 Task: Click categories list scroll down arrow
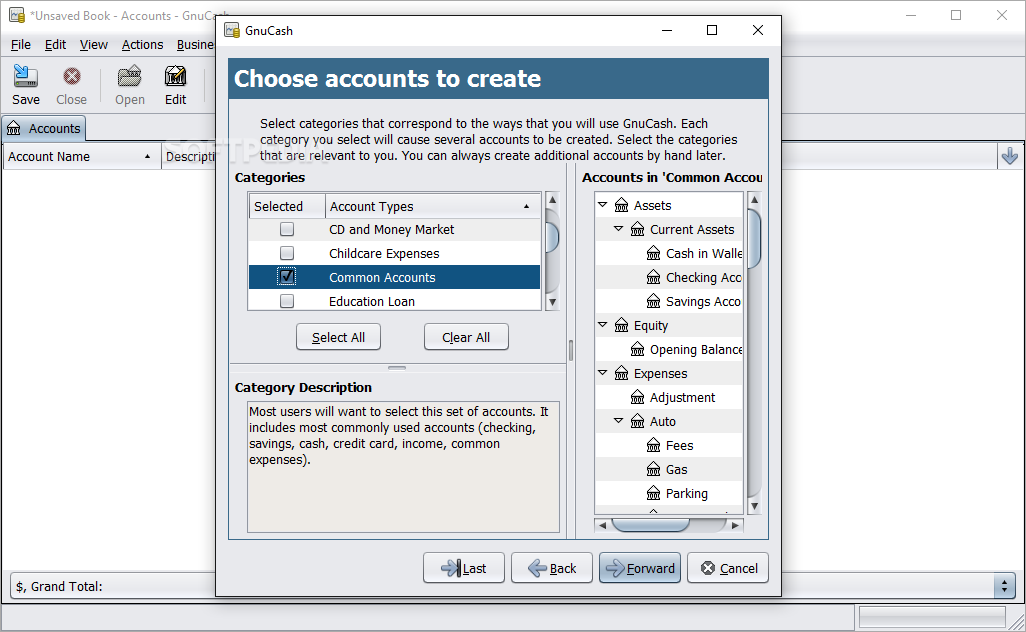[x=552, y=302]
